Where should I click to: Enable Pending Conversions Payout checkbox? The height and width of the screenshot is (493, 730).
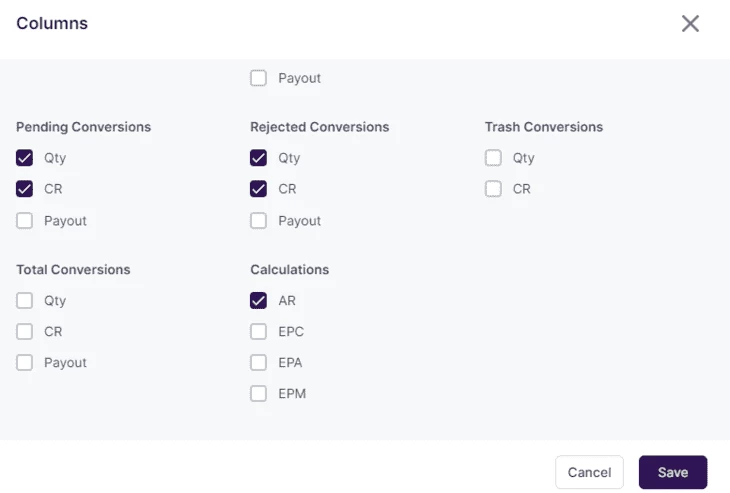[x=24, y=221]
